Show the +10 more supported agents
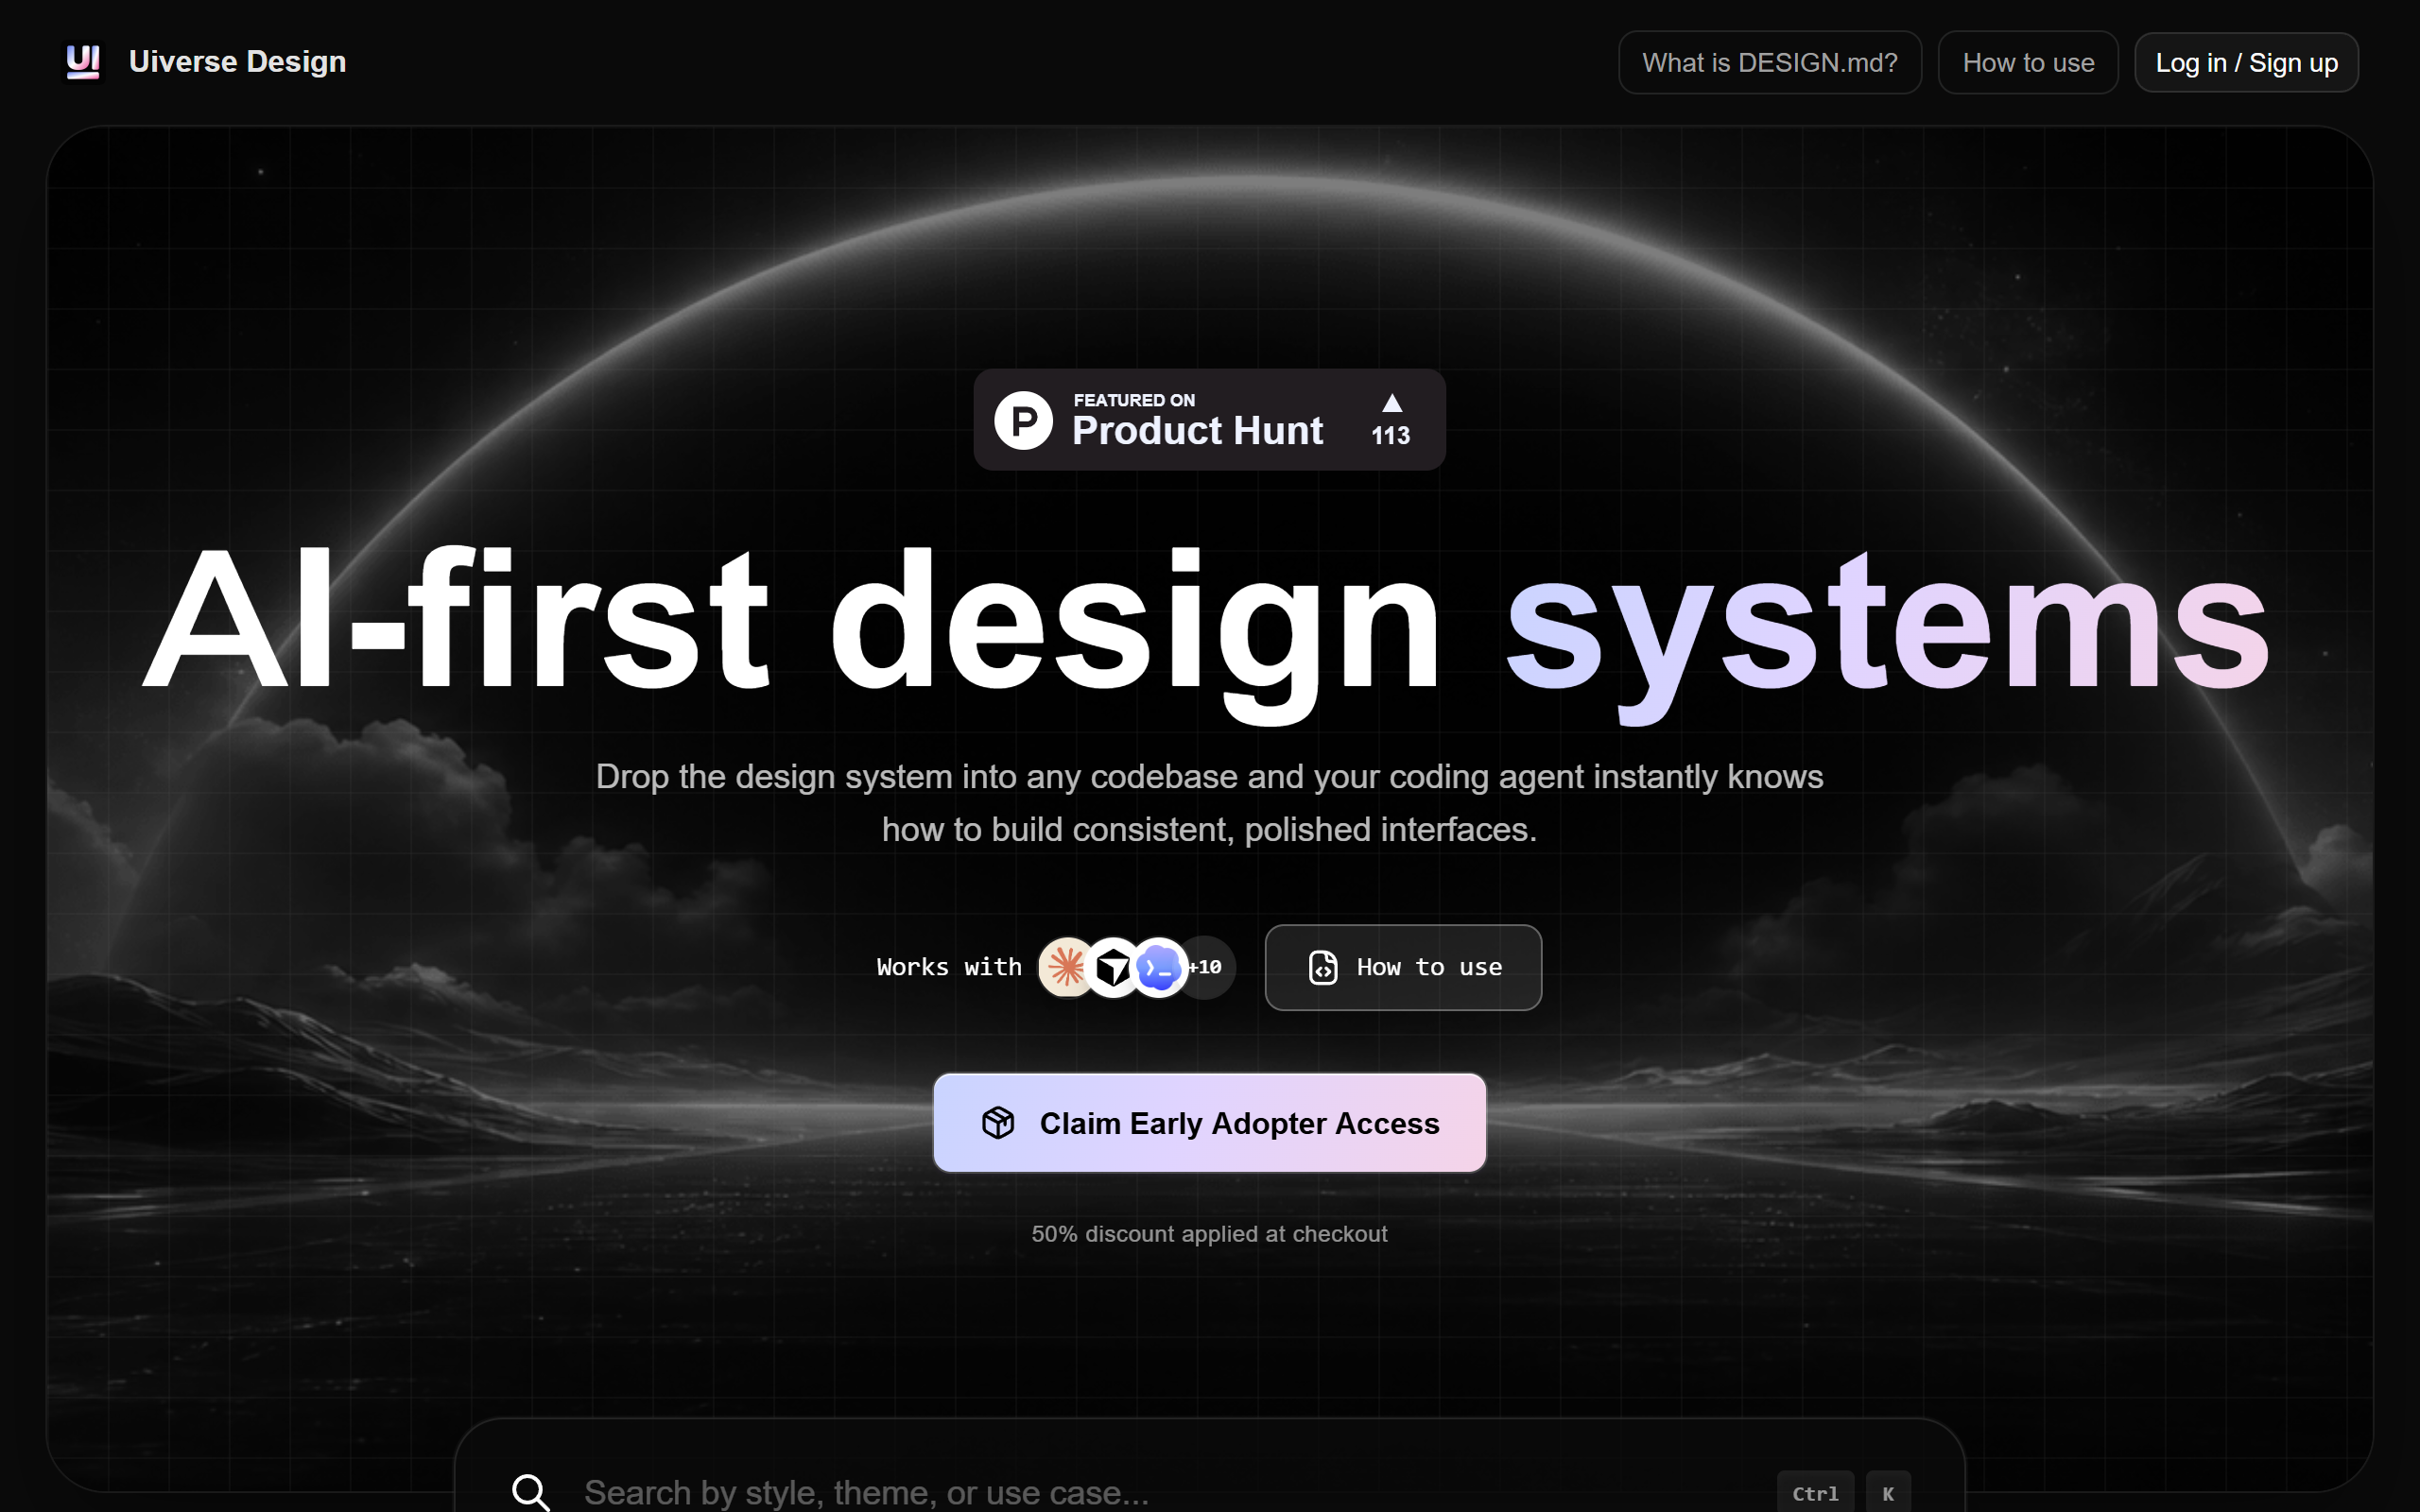 pos(1206,967)
